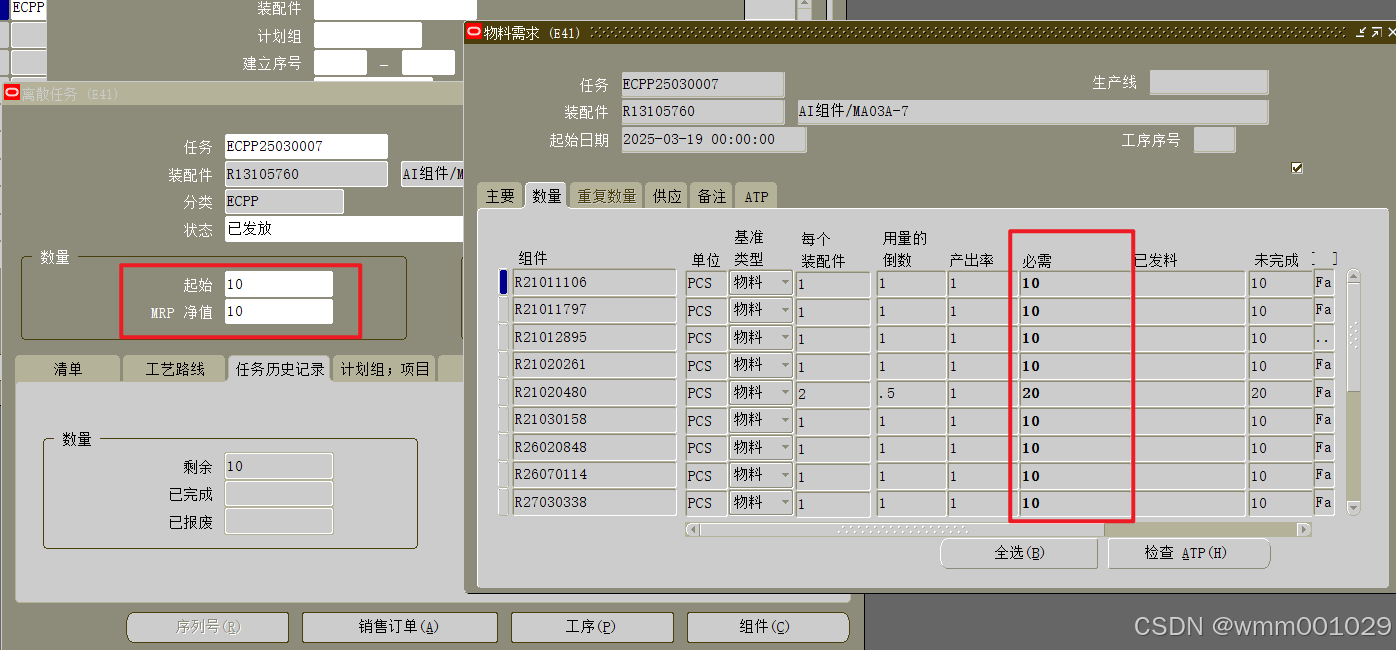
Task: Click the 任务 field in 离散任务 window
Action: [x=306, y=146]
